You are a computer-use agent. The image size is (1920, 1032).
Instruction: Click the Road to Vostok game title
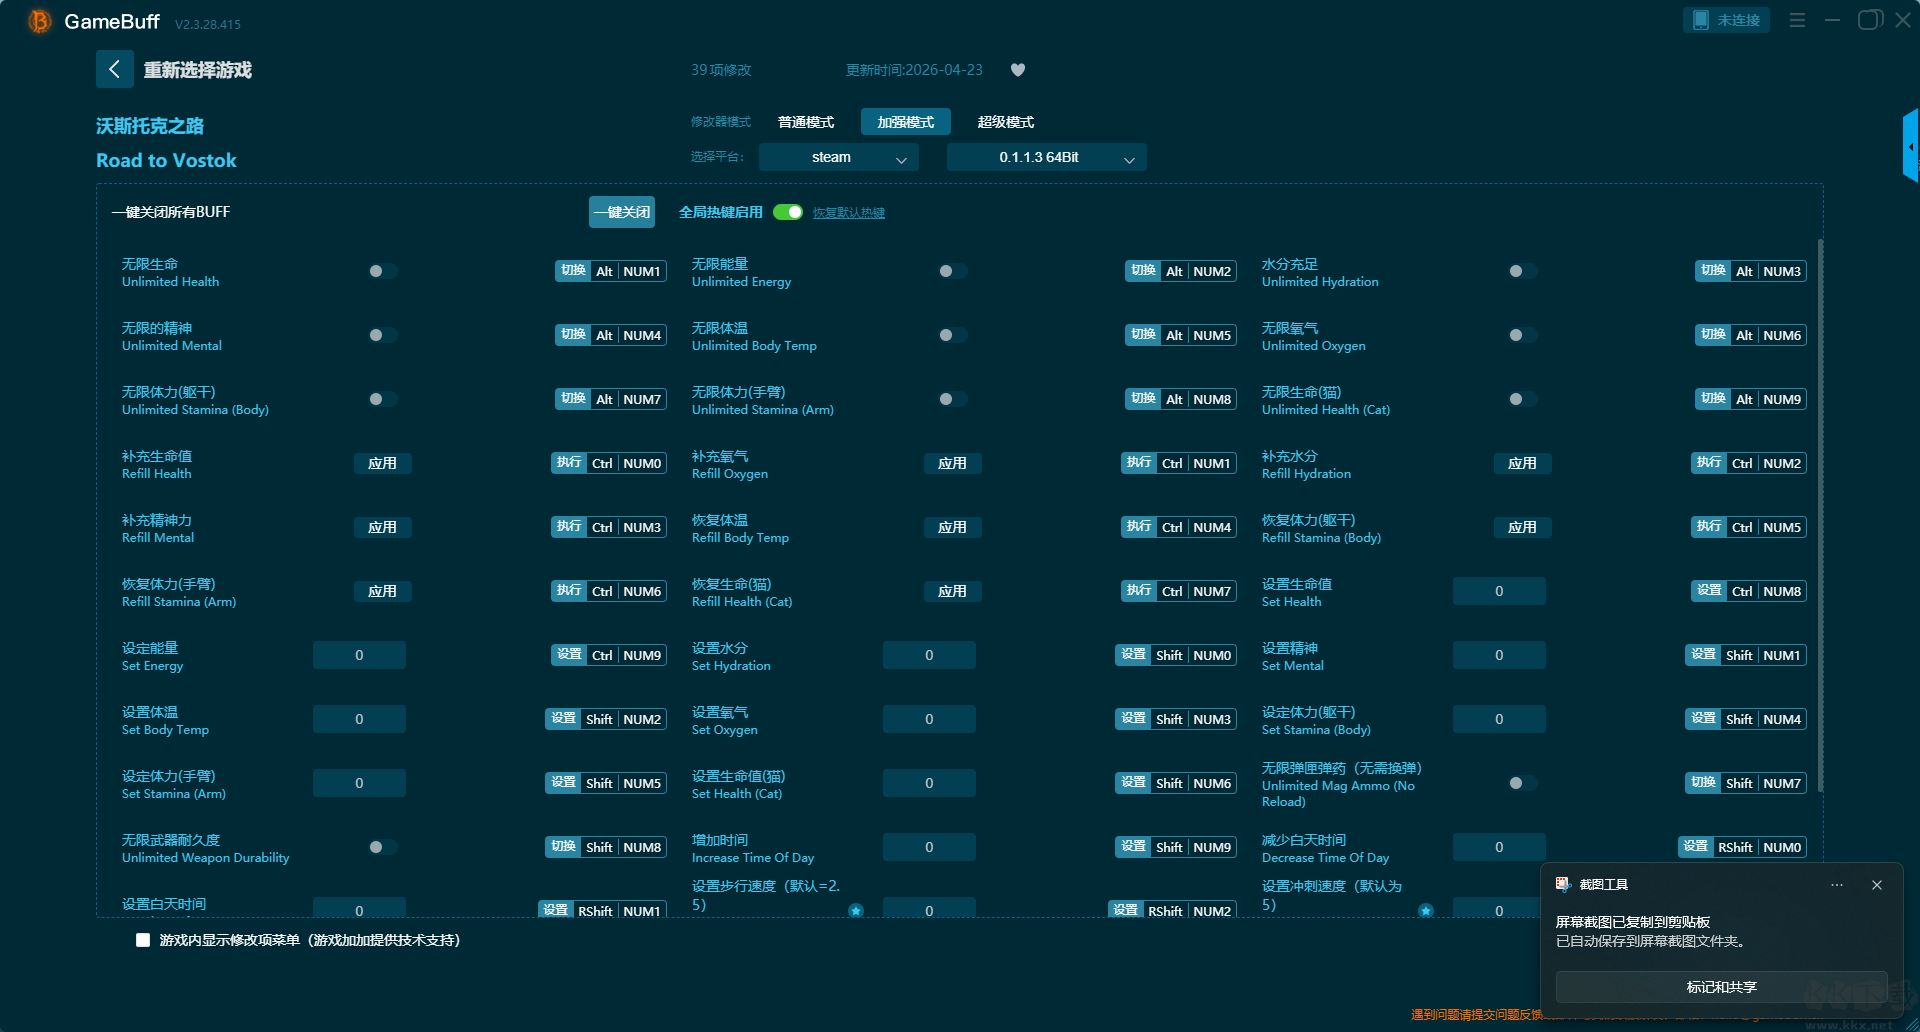(166, 160)
